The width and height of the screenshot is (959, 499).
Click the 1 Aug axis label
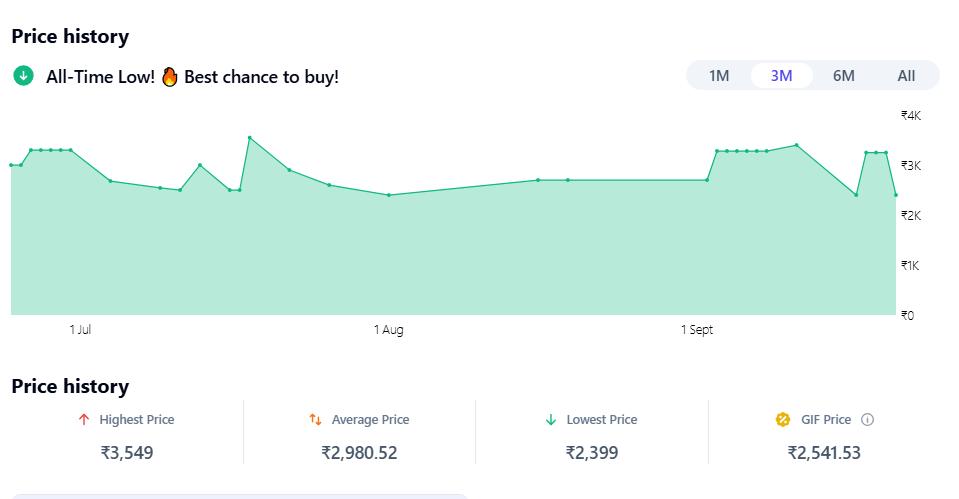pyautogui.click(x=389, y=330)
